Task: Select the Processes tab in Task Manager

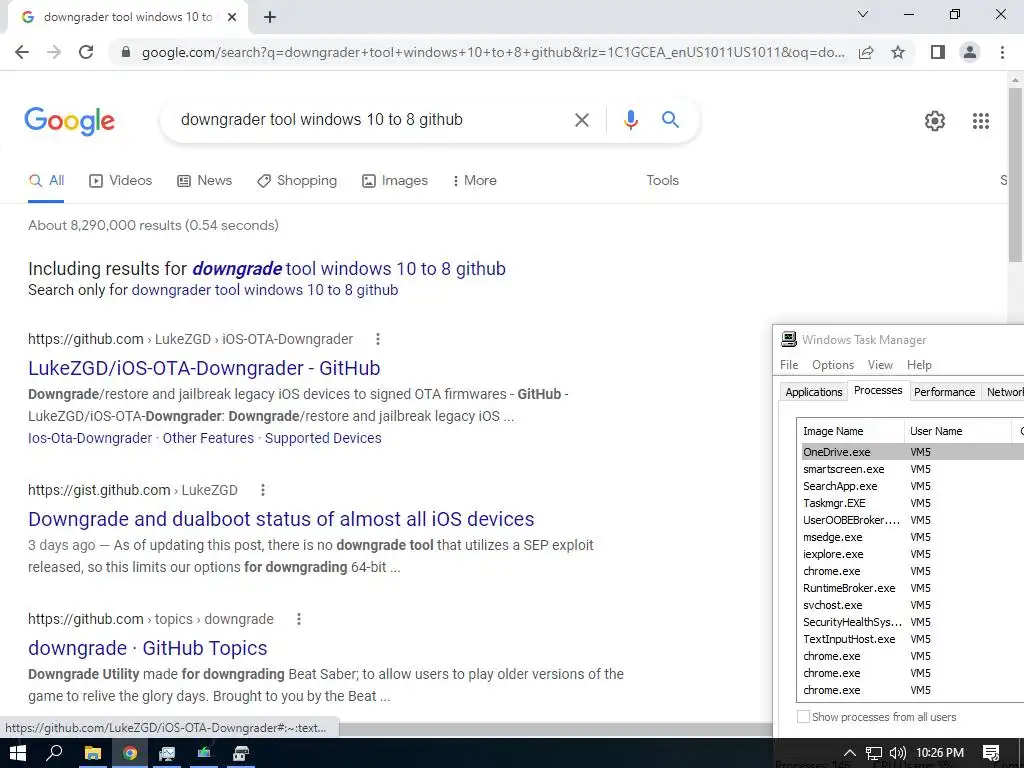Action: (878, 391)
